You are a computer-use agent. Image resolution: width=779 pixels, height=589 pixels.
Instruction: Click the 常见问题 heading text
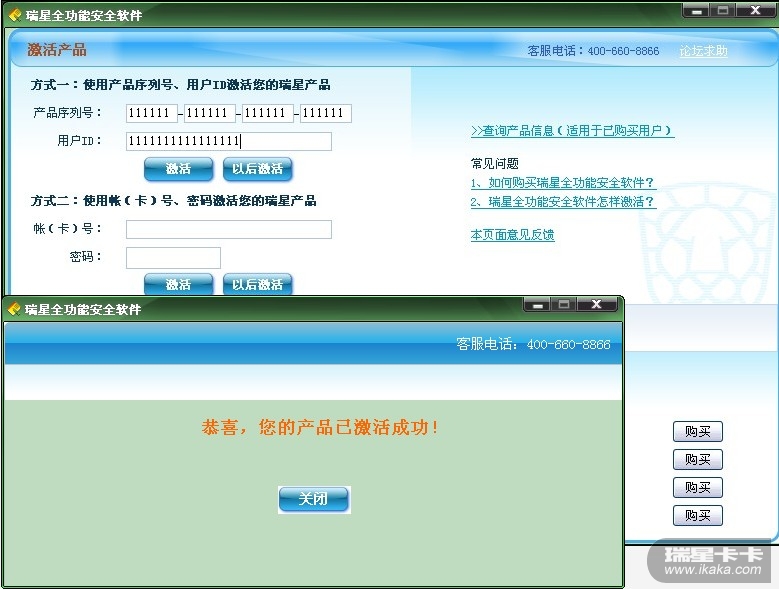tap(494, 163)
